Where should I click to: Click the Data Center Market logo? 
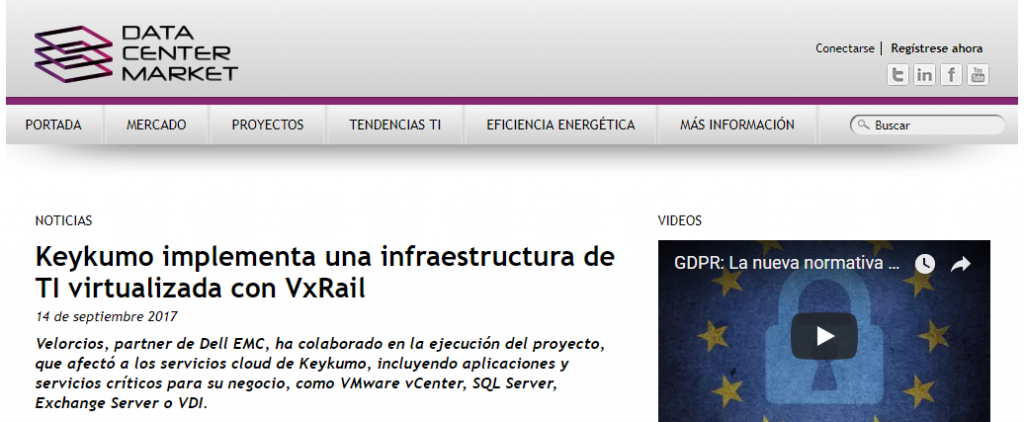(136, 54)
